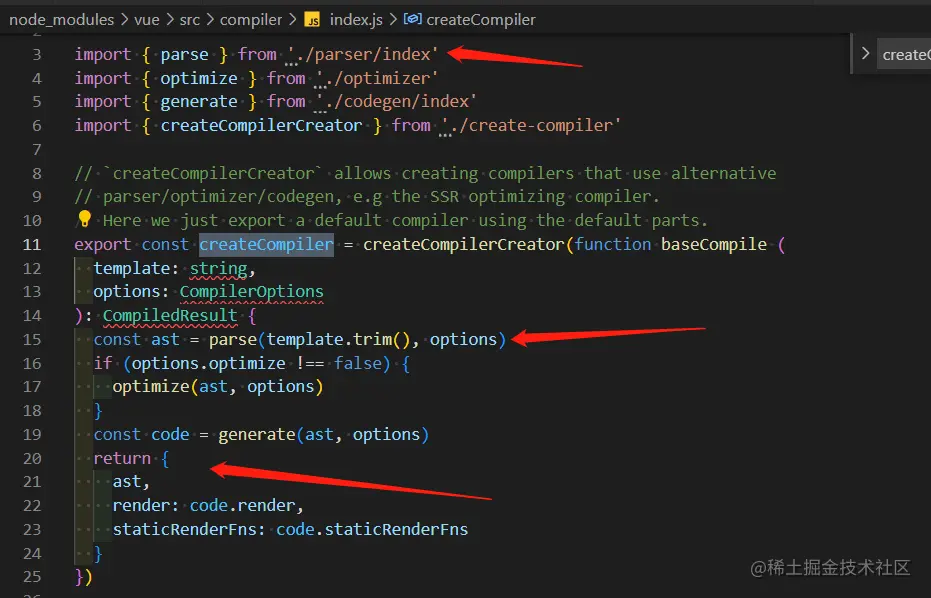Click the highlighted createCompiler identifier
This screenshot has width=931, height=598.
point(266,244)
